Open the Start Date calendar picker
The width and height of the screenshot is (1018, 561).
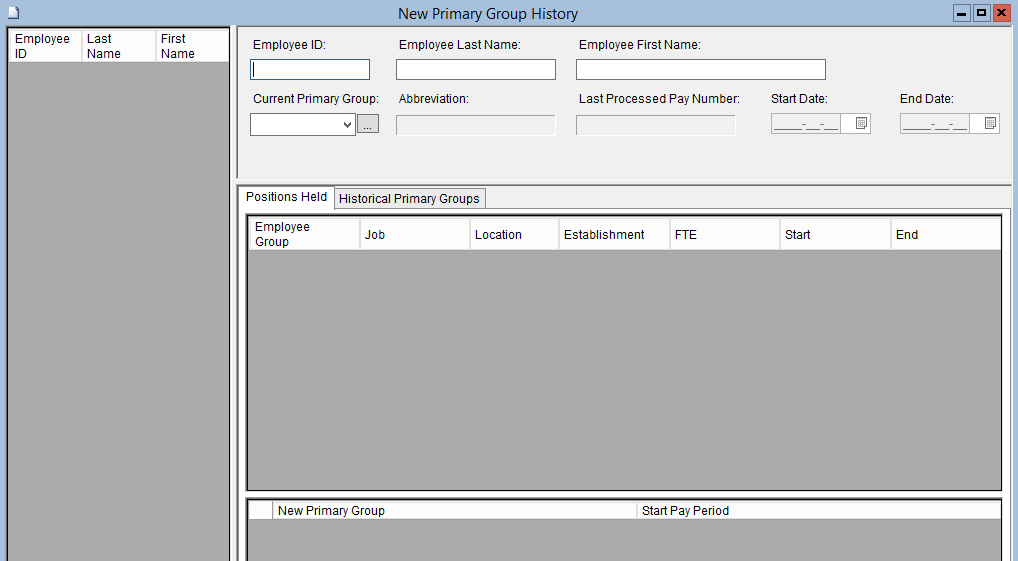(860, 124)
